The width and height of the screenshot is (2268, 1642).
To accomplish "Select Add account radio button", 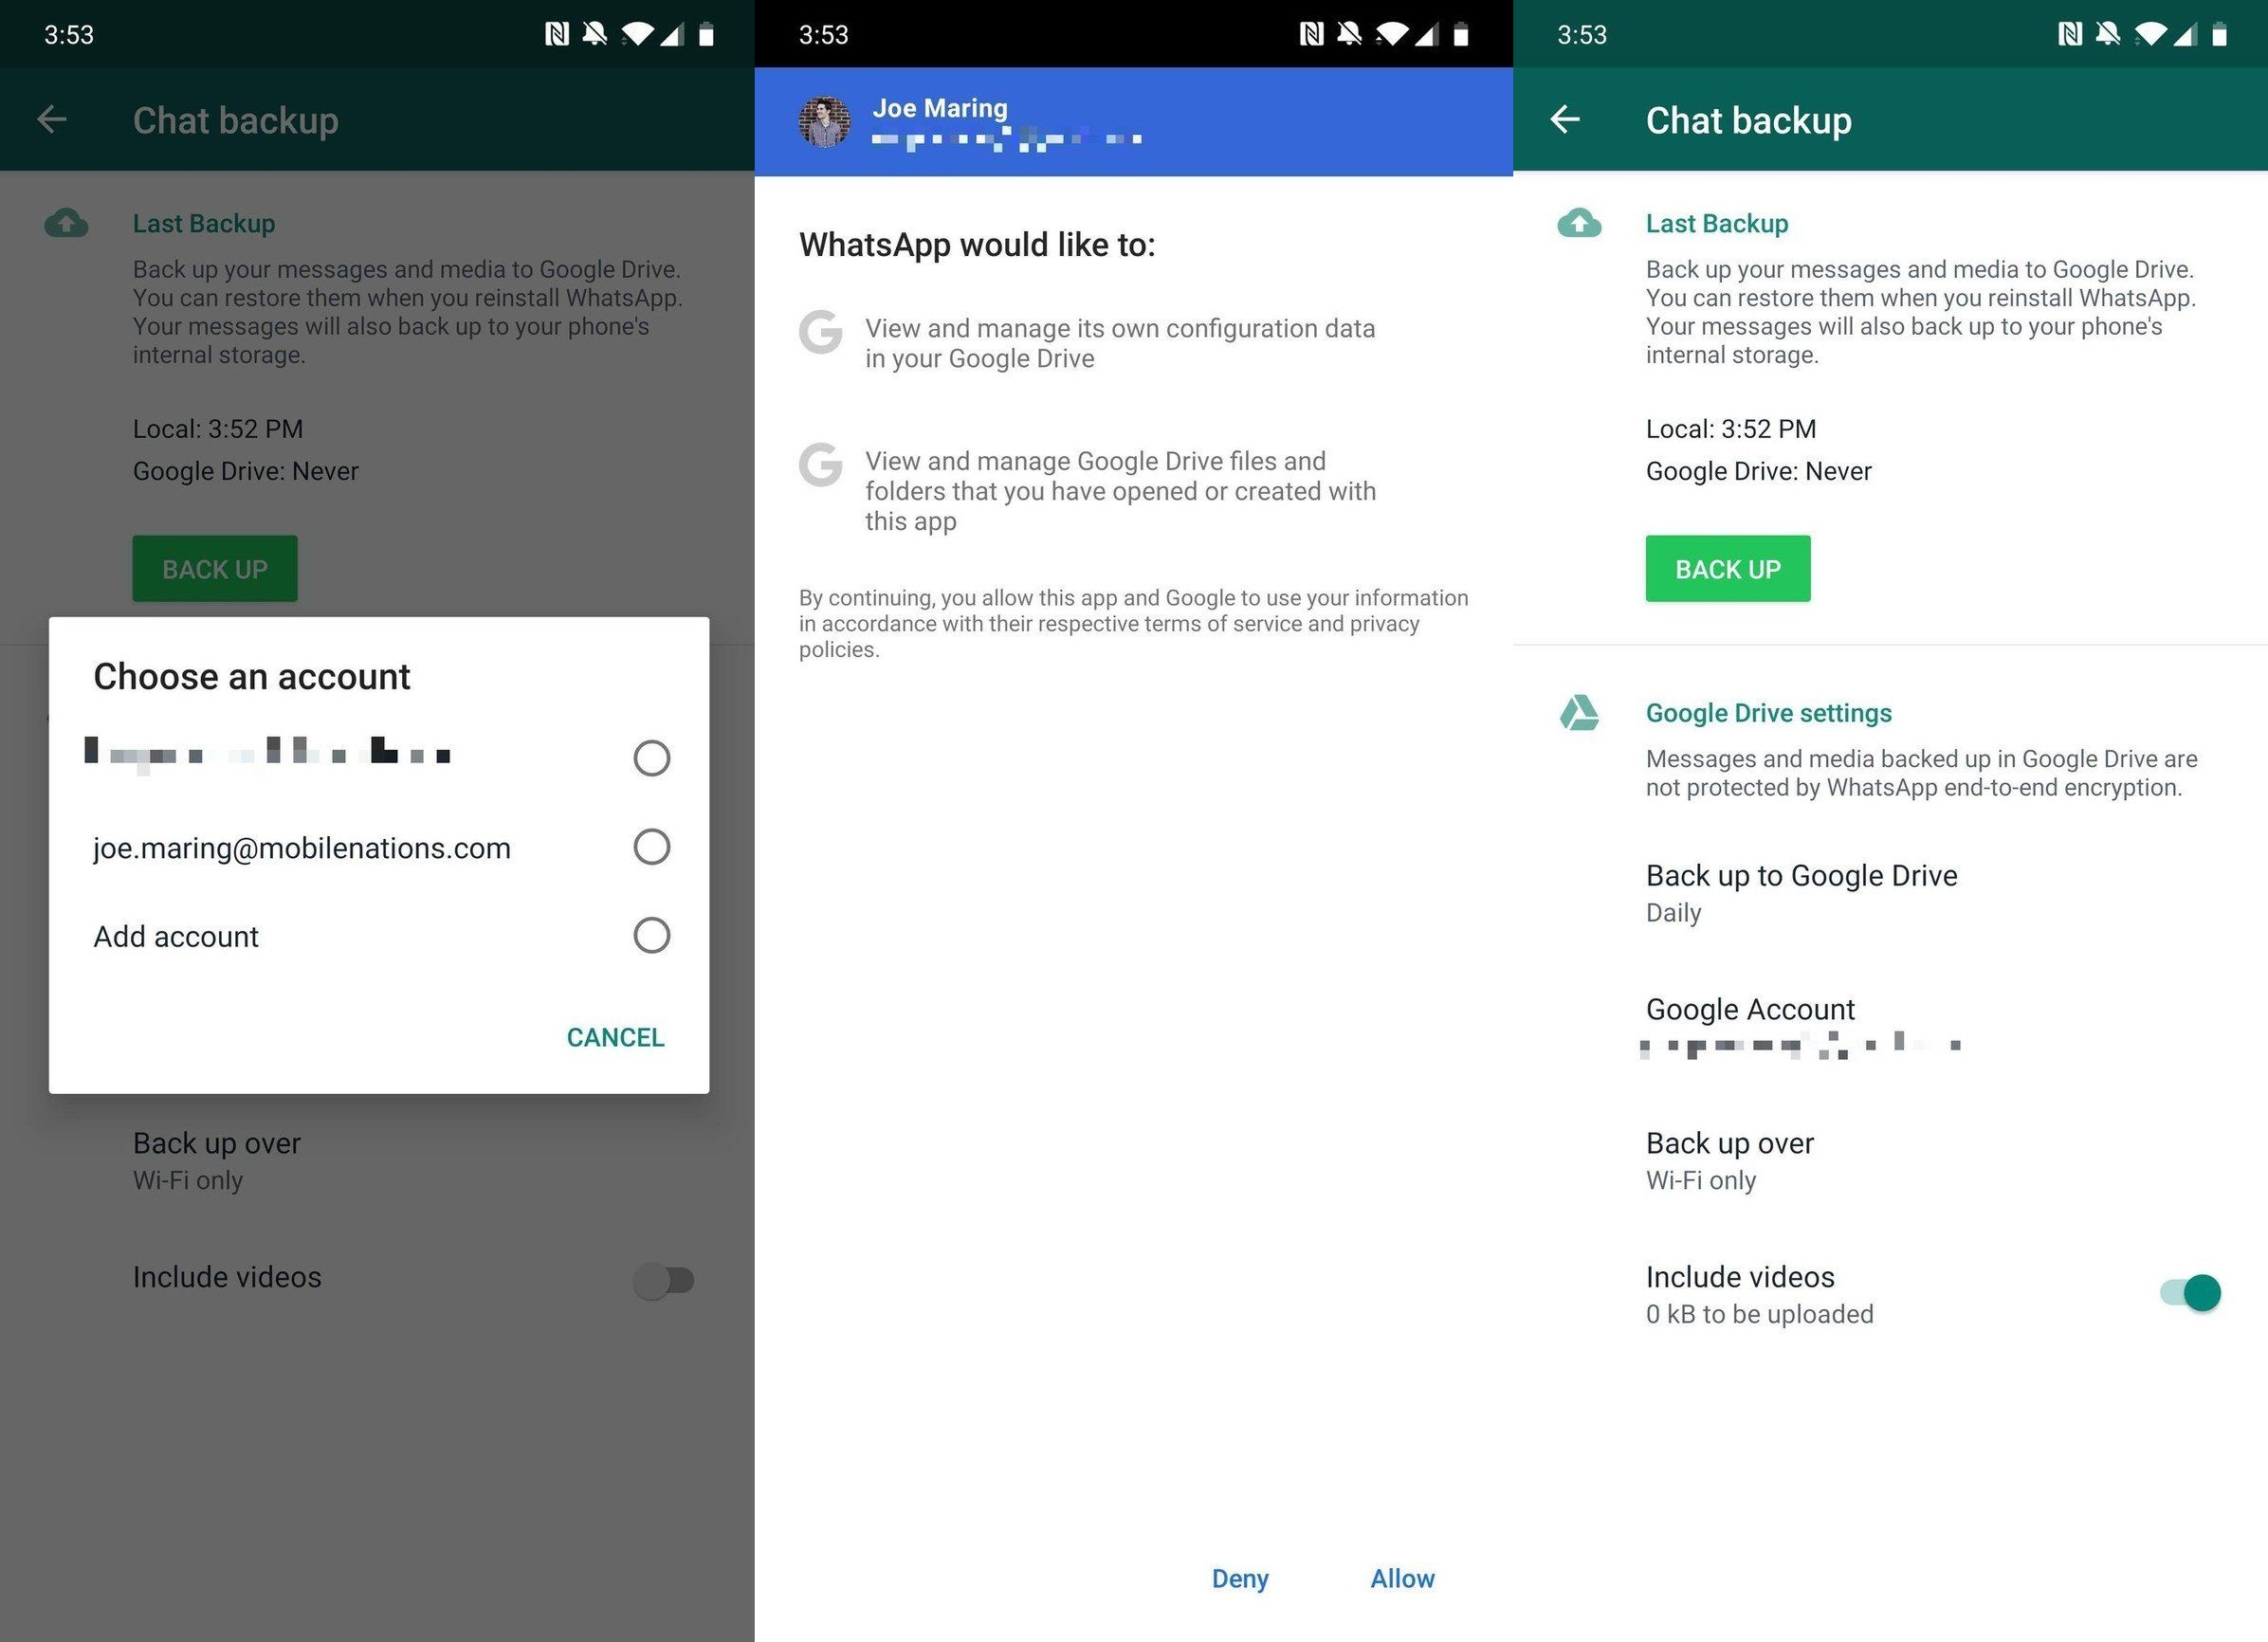I will coord(648,933).
